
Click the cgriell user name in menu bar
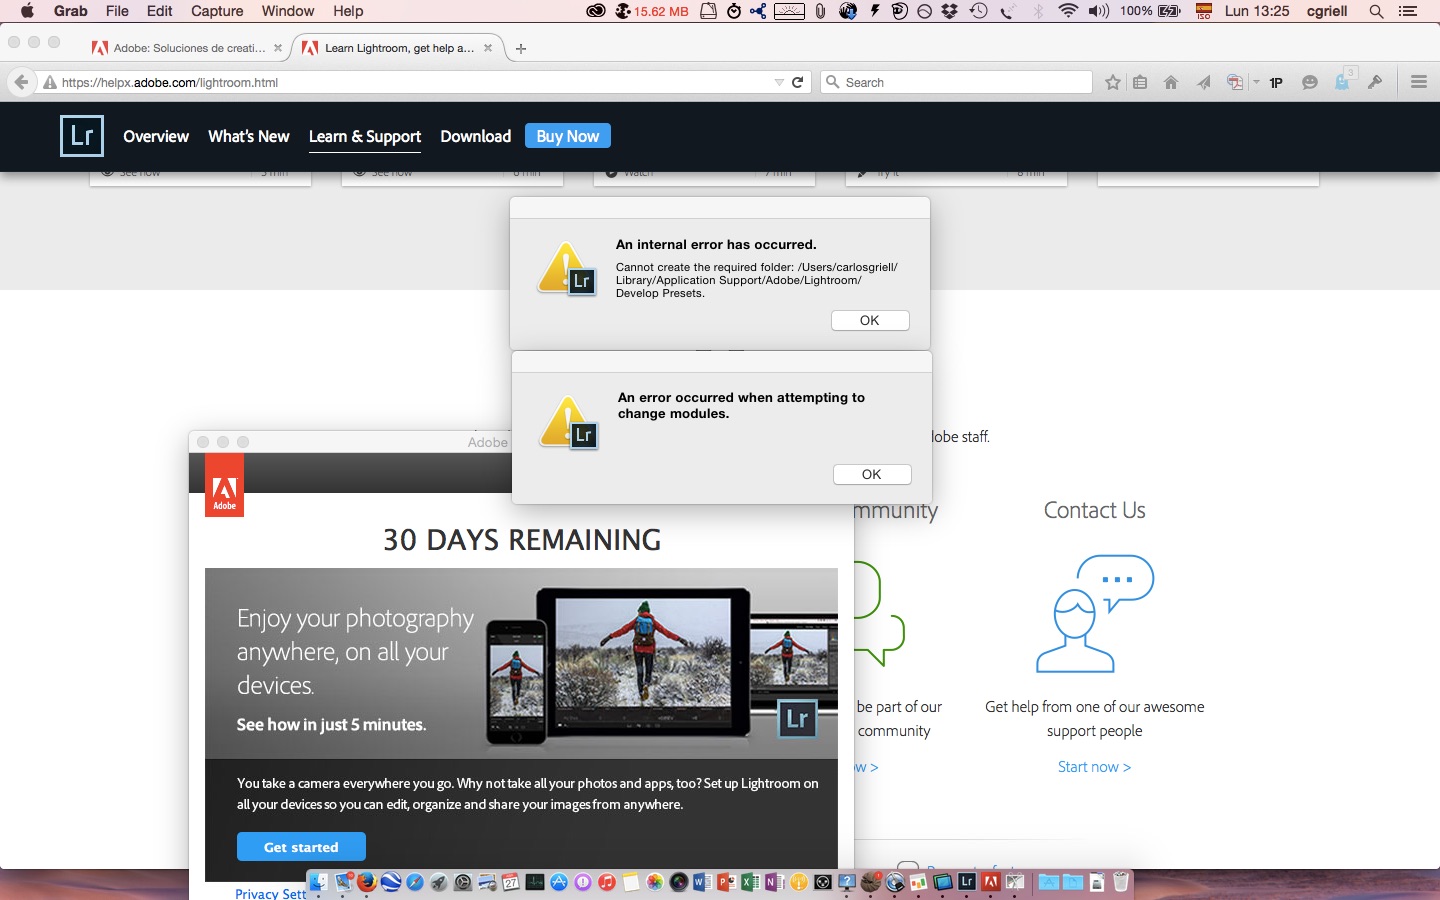pos(1327,11)
